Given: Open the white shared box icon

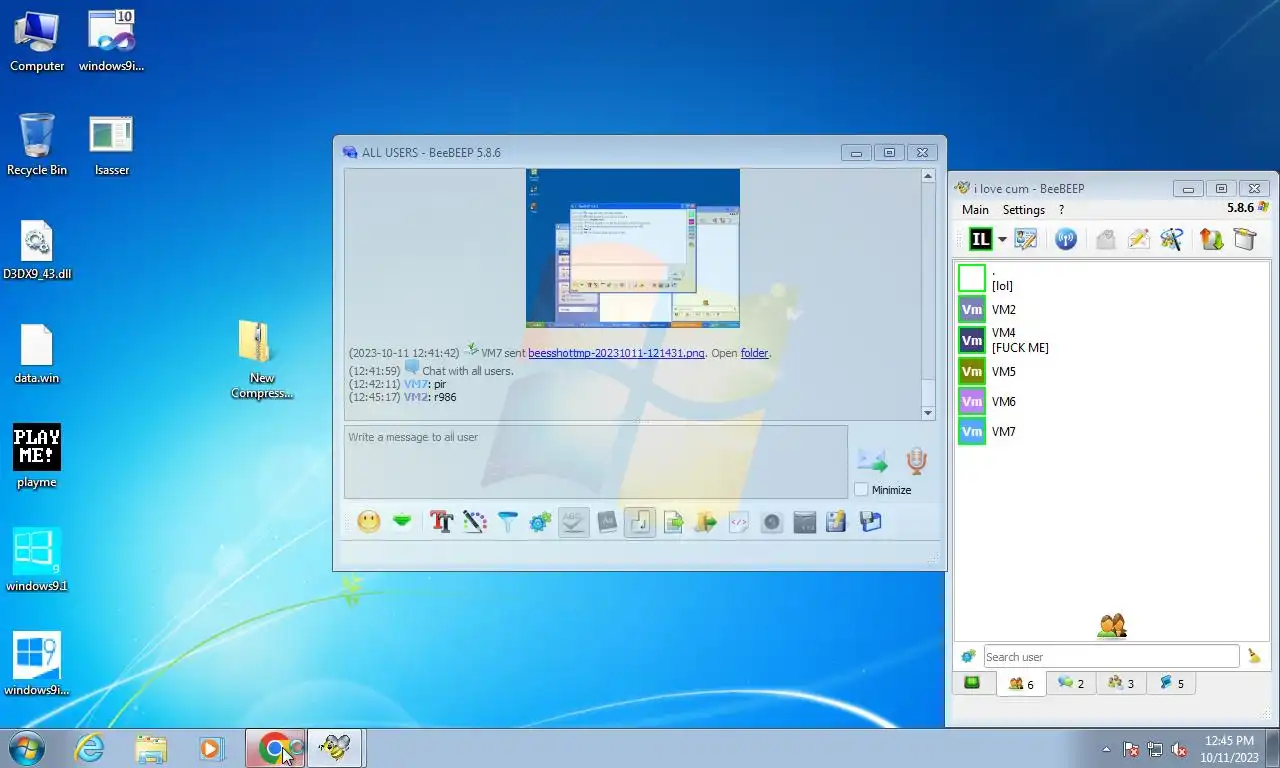Looking at the screenshot, I should coord(1244,239).
